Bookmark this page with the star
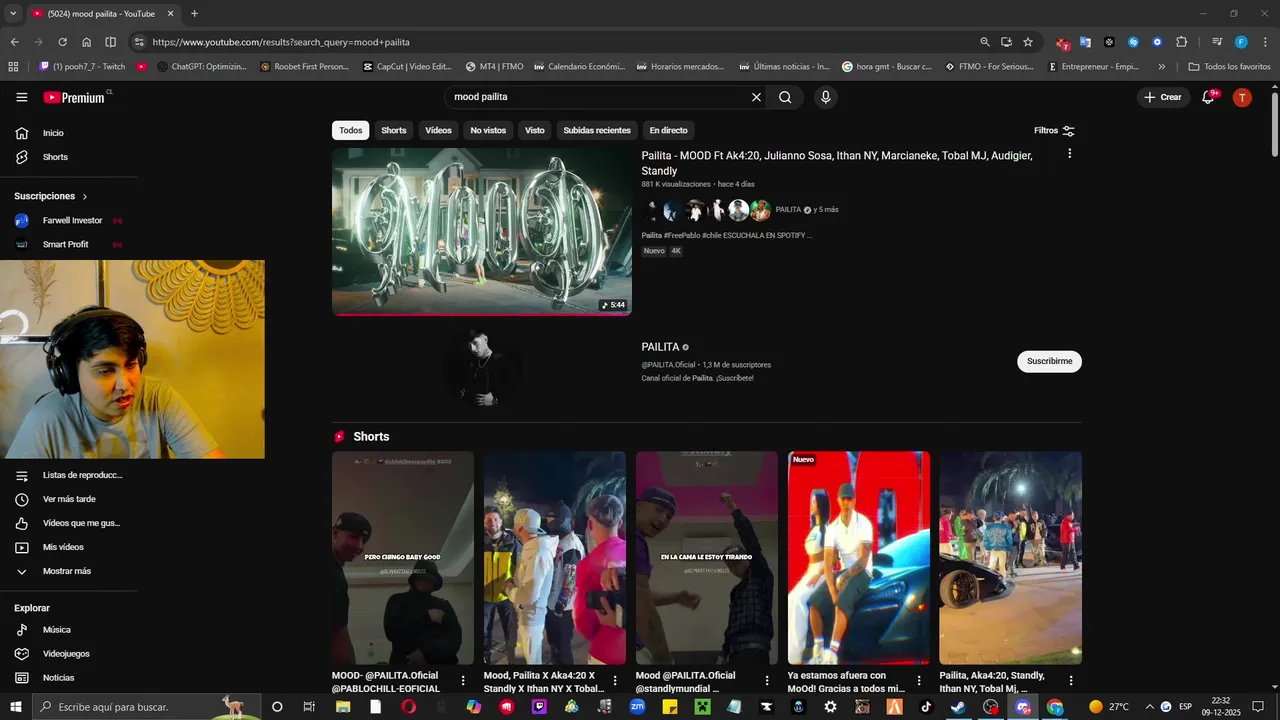Viewport: 1280px width, 720px height. coord(1028,42)
